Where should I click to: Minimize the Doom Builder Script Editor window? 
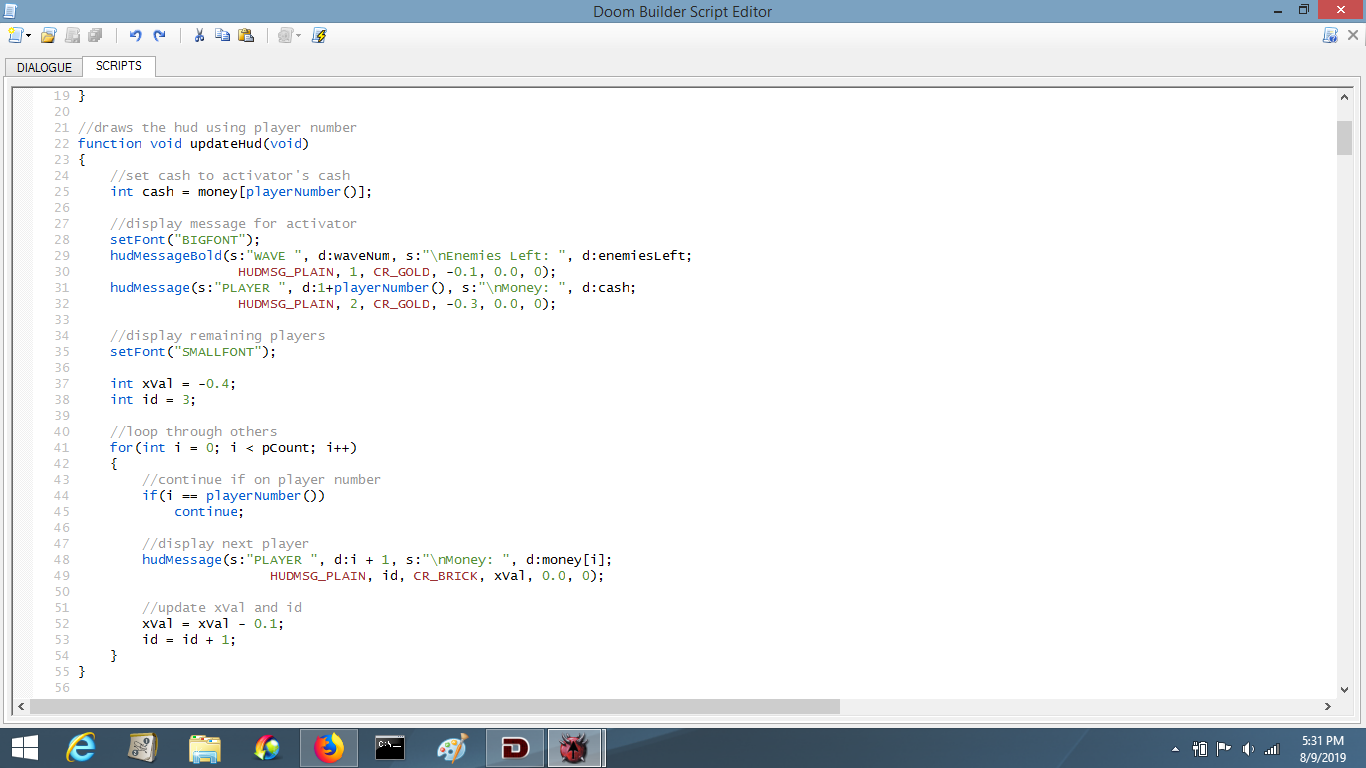coord(1277,10)
